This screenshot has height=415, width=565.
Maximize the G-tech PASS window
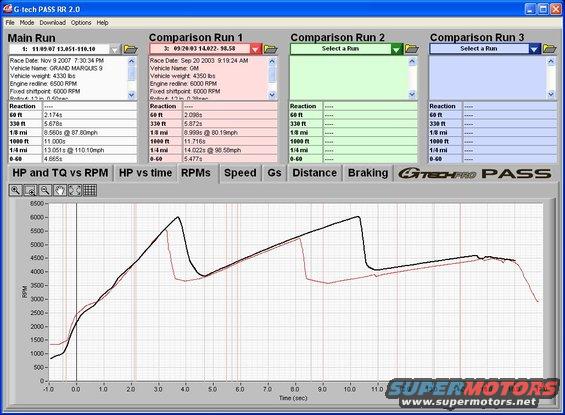pos(543,9)
